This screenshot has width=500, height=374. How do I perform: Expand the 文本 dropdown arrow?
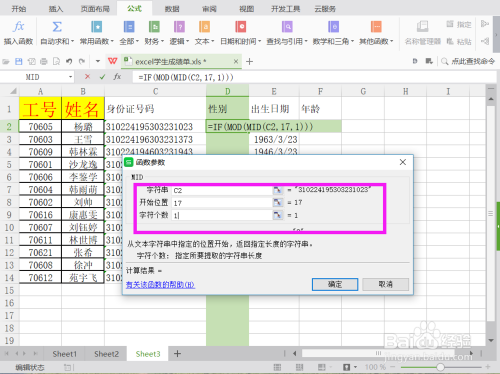(x=212, y=42)
